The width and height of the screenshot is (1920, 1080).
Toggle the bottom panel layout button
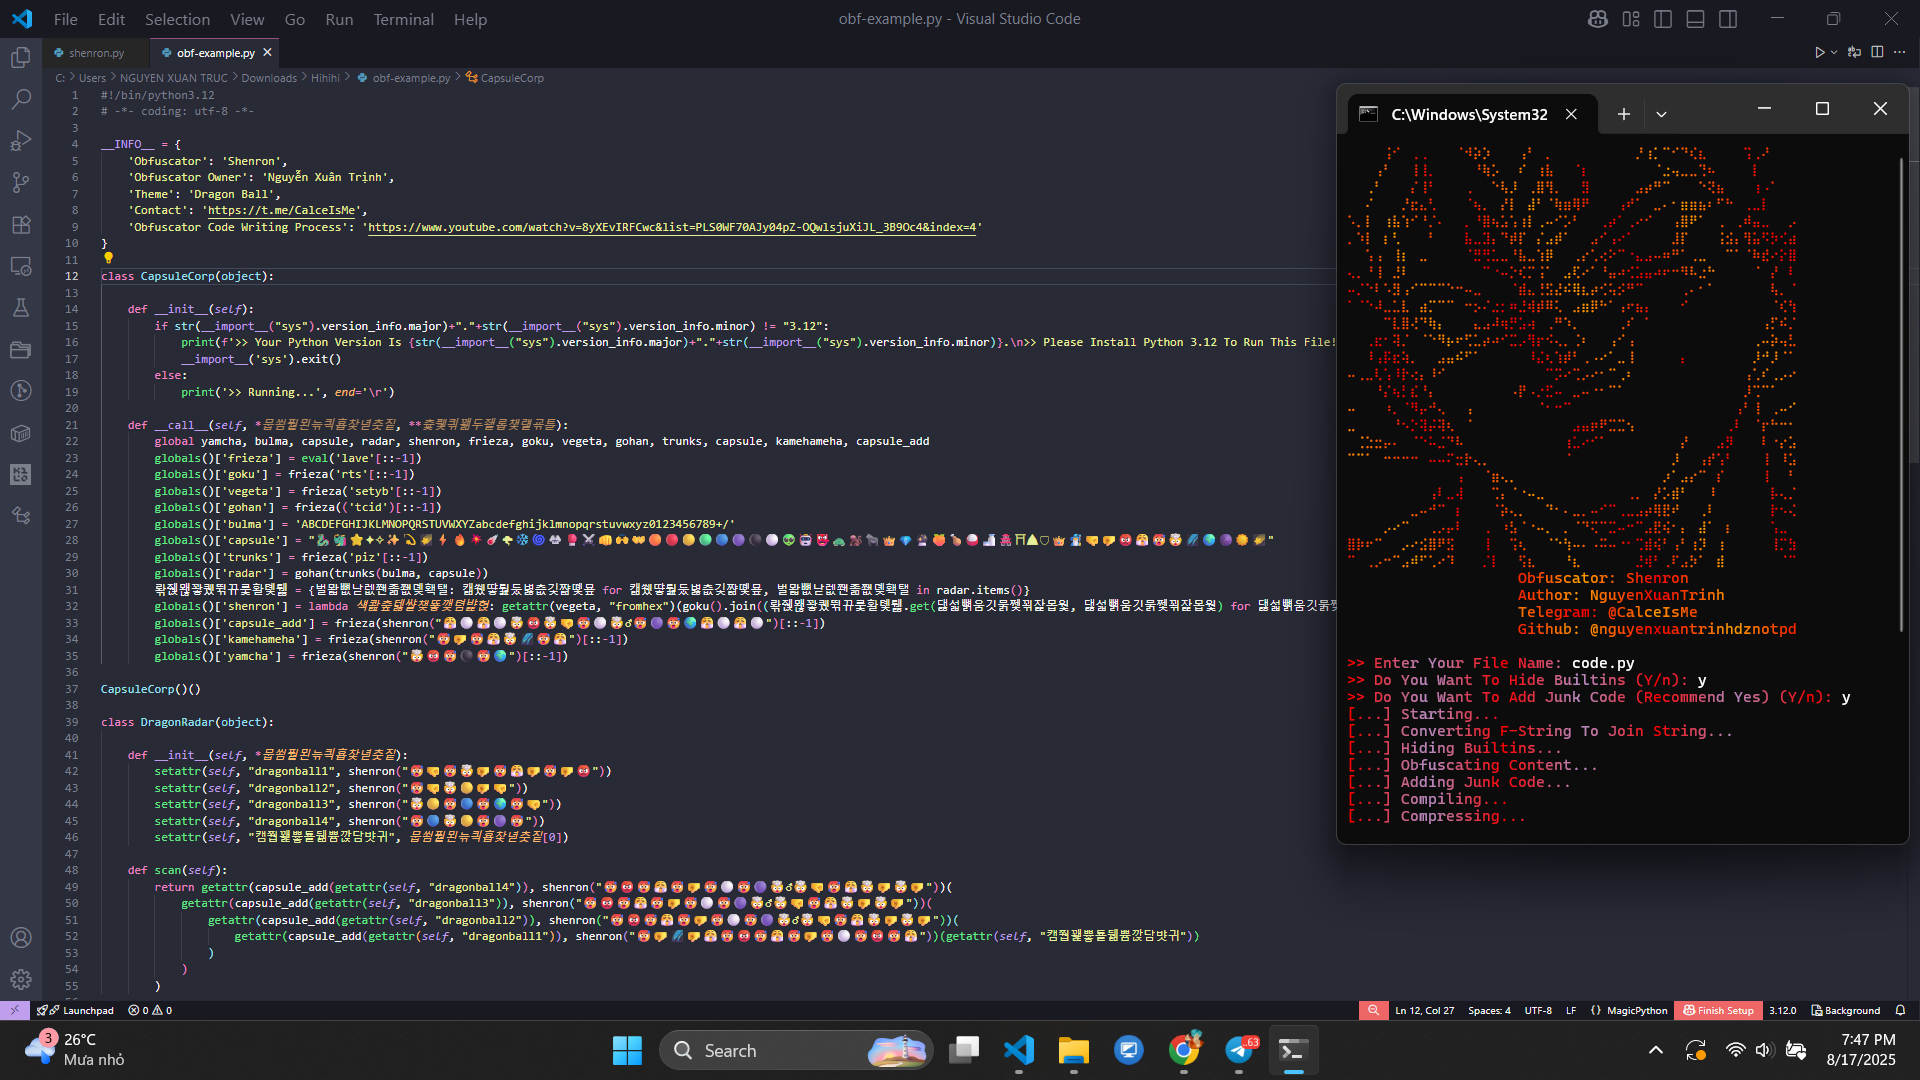[1695, 19]
